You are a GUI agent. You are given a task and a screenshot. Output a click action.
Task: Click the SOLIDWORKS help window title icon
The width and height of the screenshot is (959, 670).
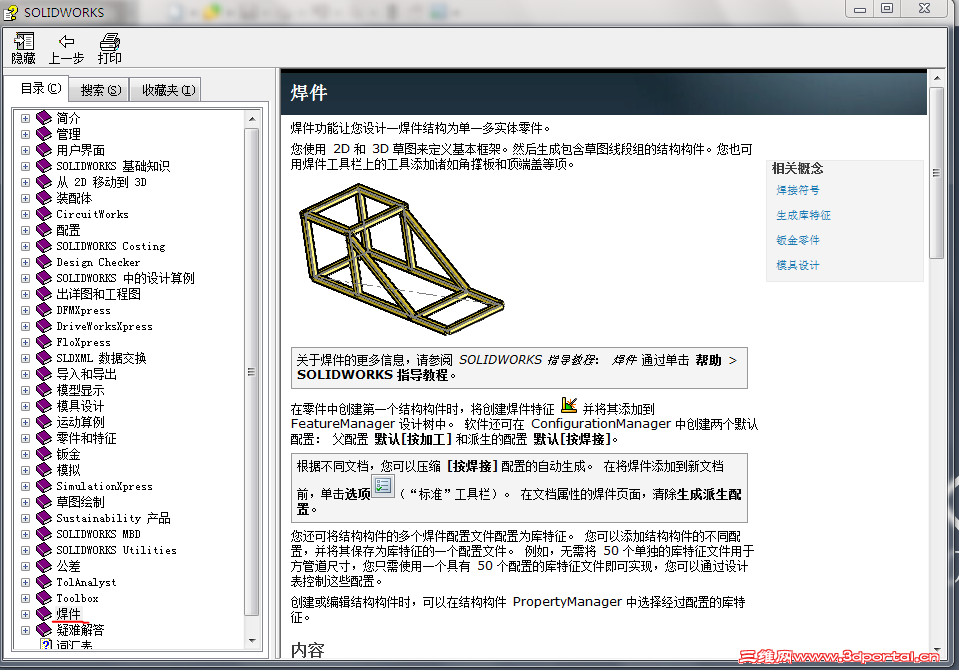tap(11, 12)
